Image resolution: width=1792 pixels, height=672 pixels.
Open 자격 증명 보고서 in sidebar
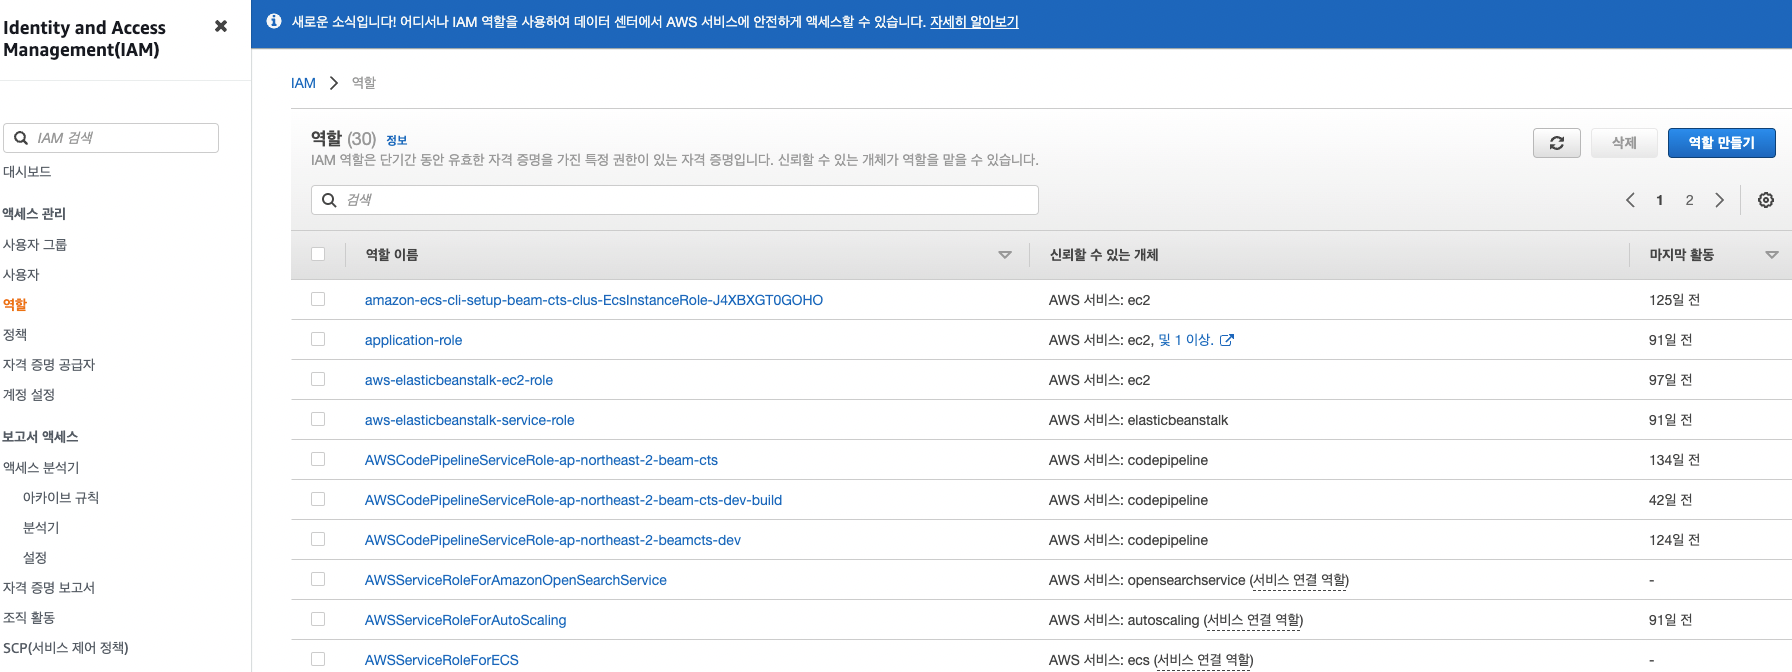[x=49, y=588]
